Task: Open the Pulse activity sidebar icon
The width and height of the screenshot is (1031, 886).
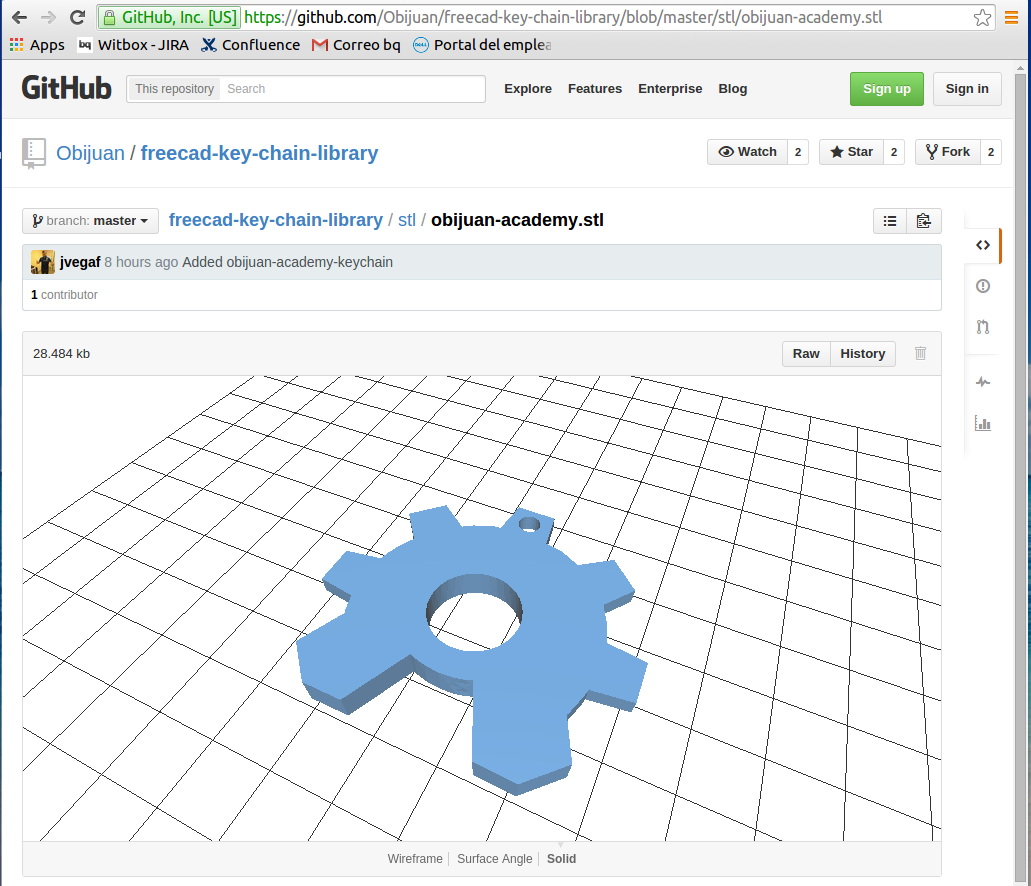Action: click(983, 382)
